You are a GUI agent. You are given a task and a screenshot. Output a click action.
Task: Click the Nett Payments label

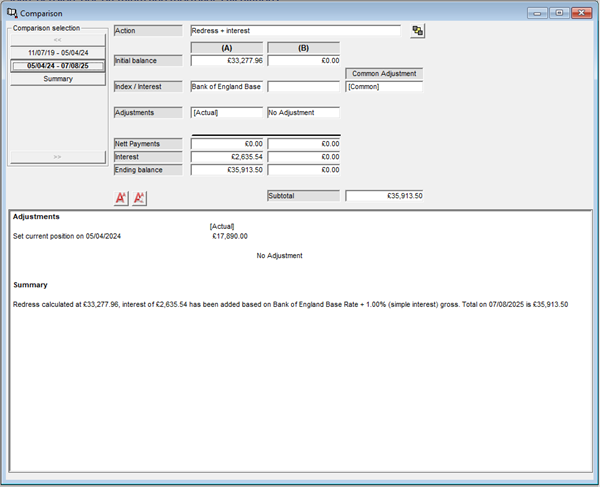click(148, 144)
